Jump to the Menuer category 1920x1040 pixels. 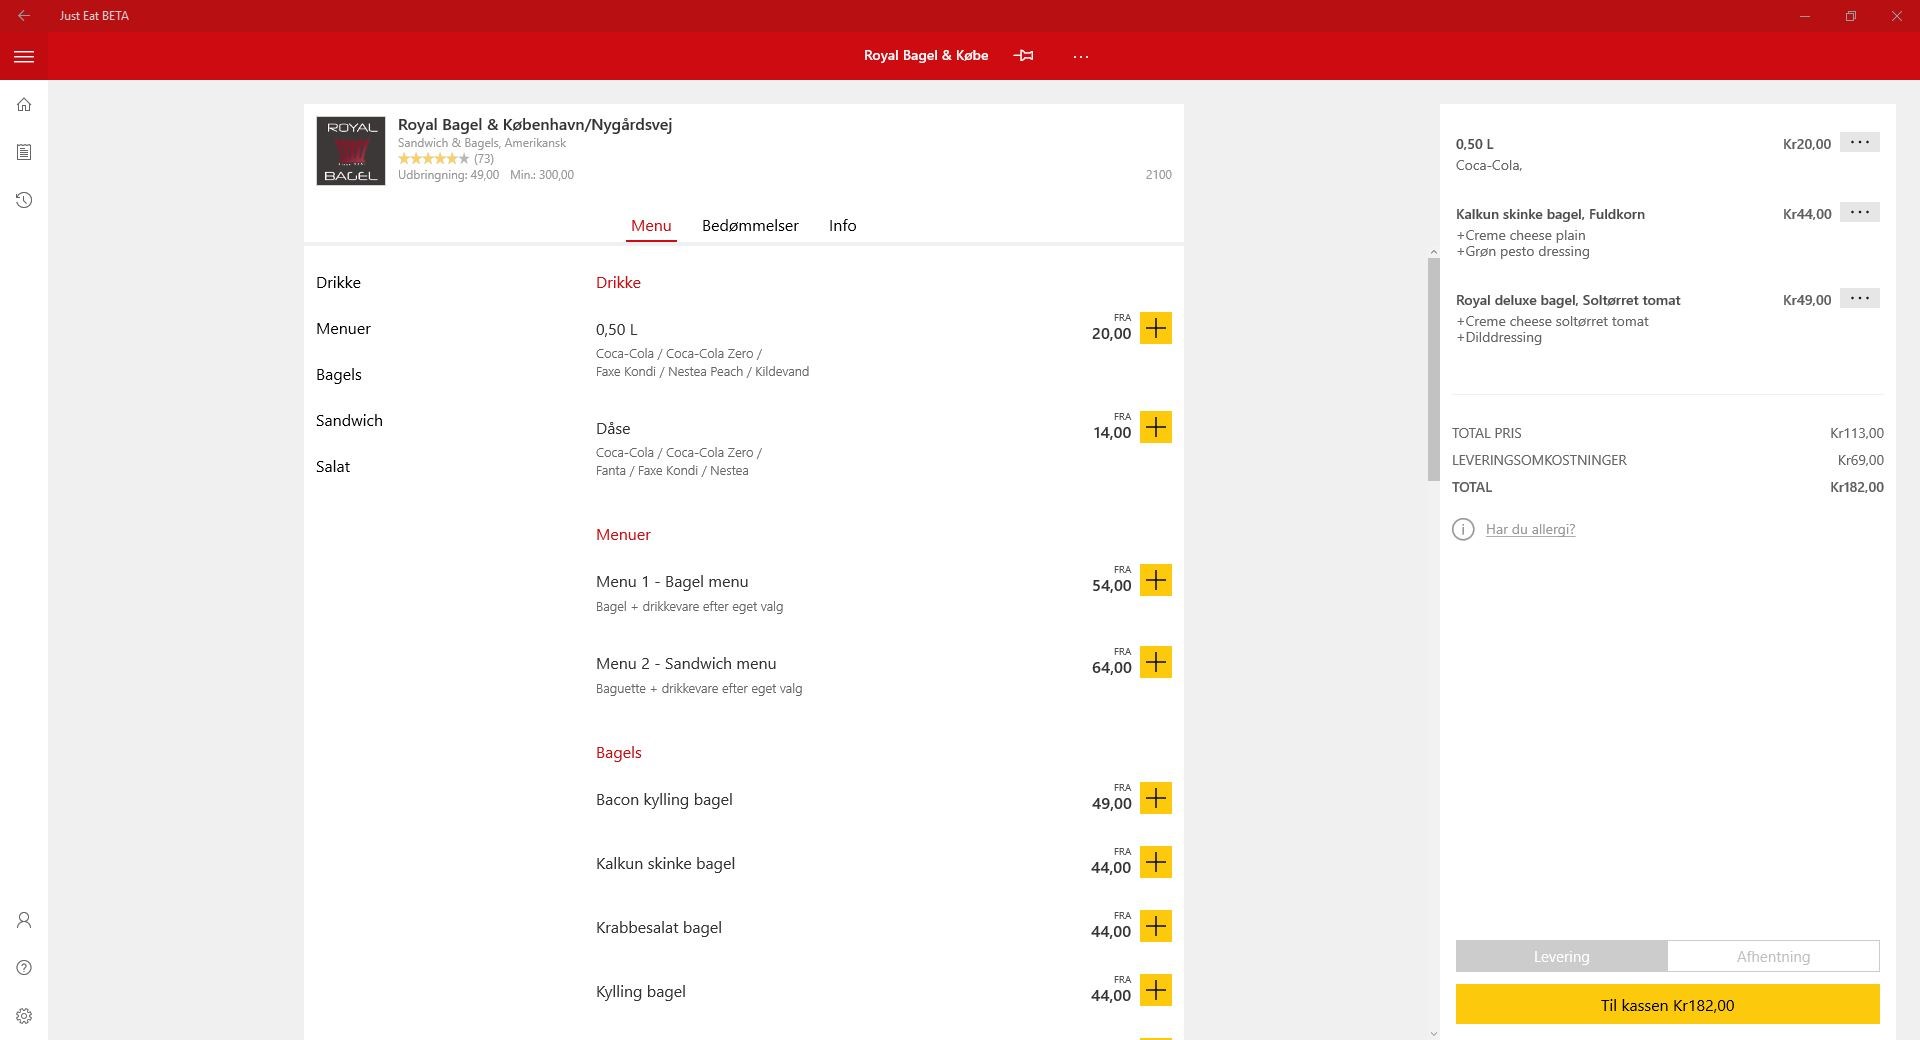(x=343, y=329)
